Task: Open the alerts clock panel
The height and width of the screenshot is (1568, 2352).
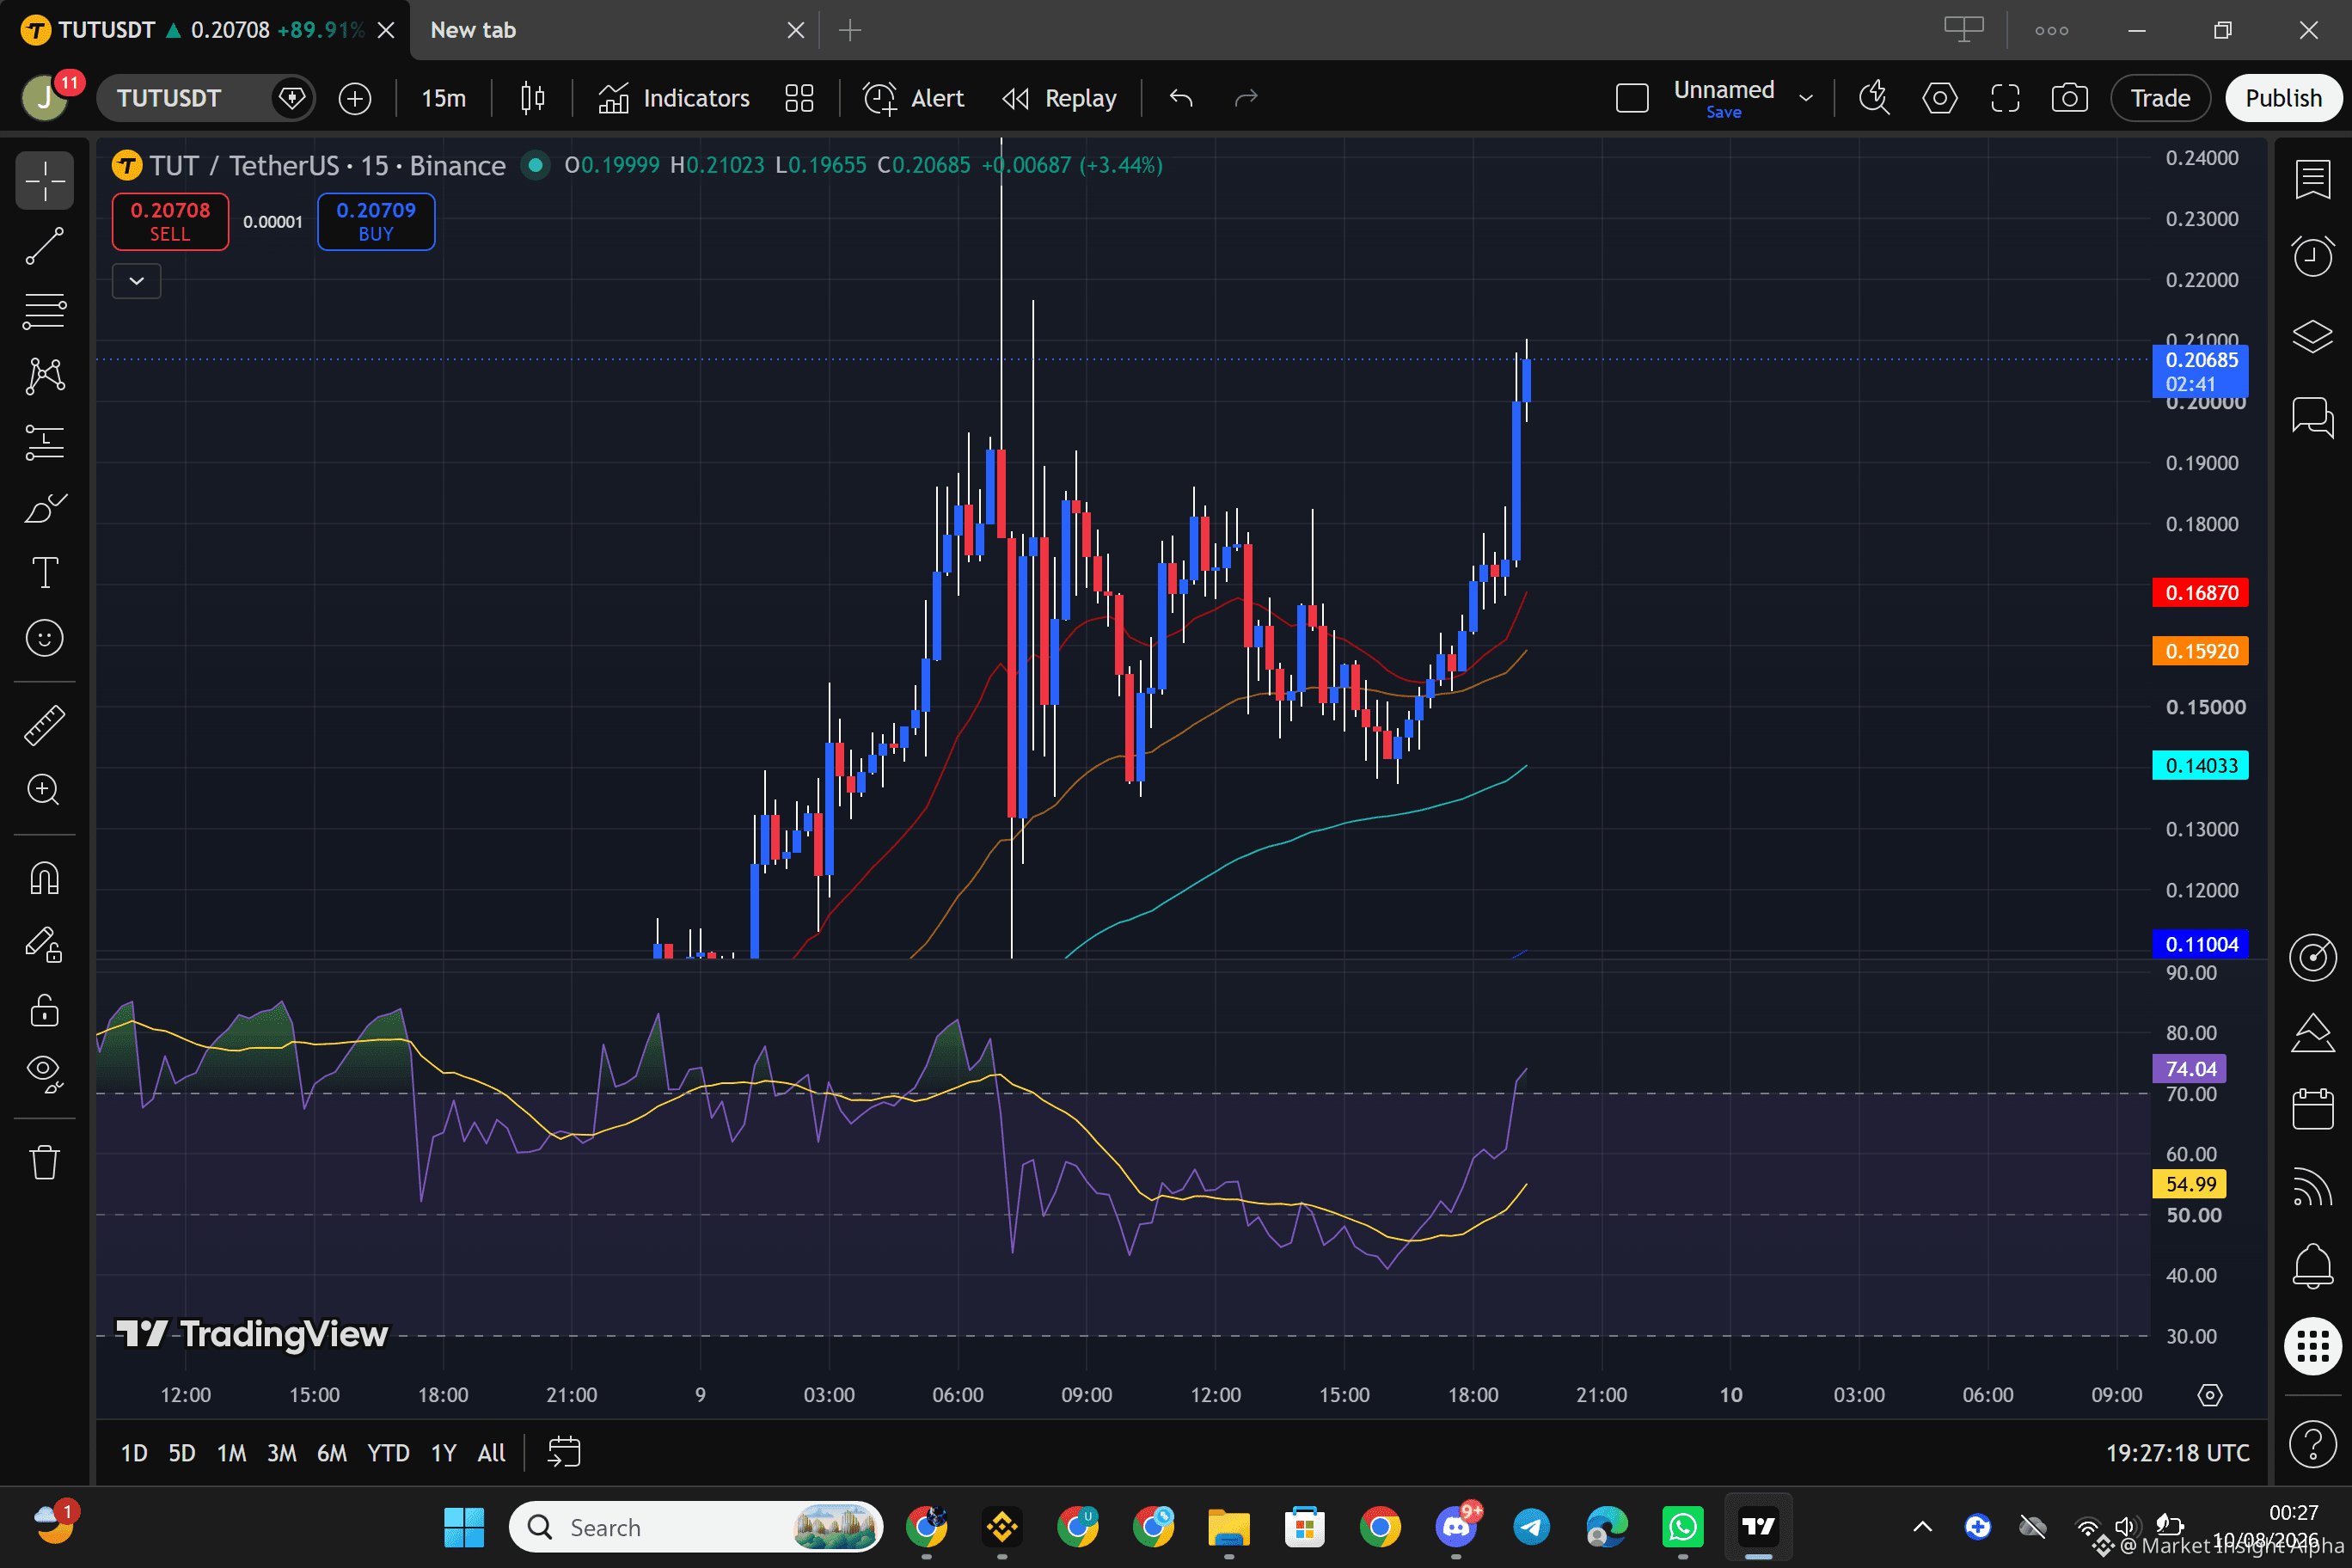Action: tap(2313, 256)
